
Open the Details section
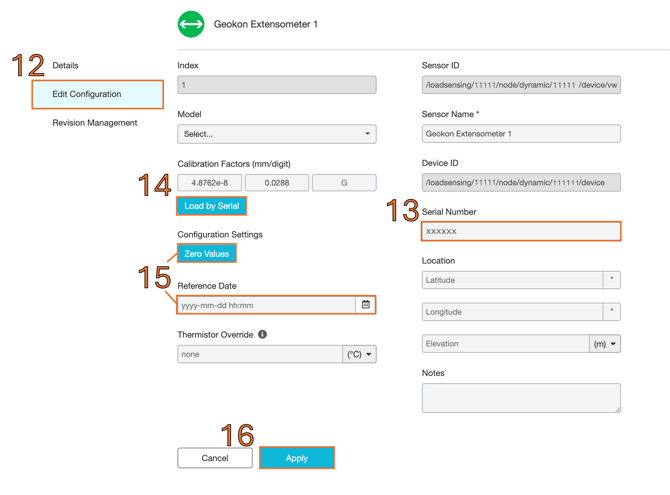[65, 65]
